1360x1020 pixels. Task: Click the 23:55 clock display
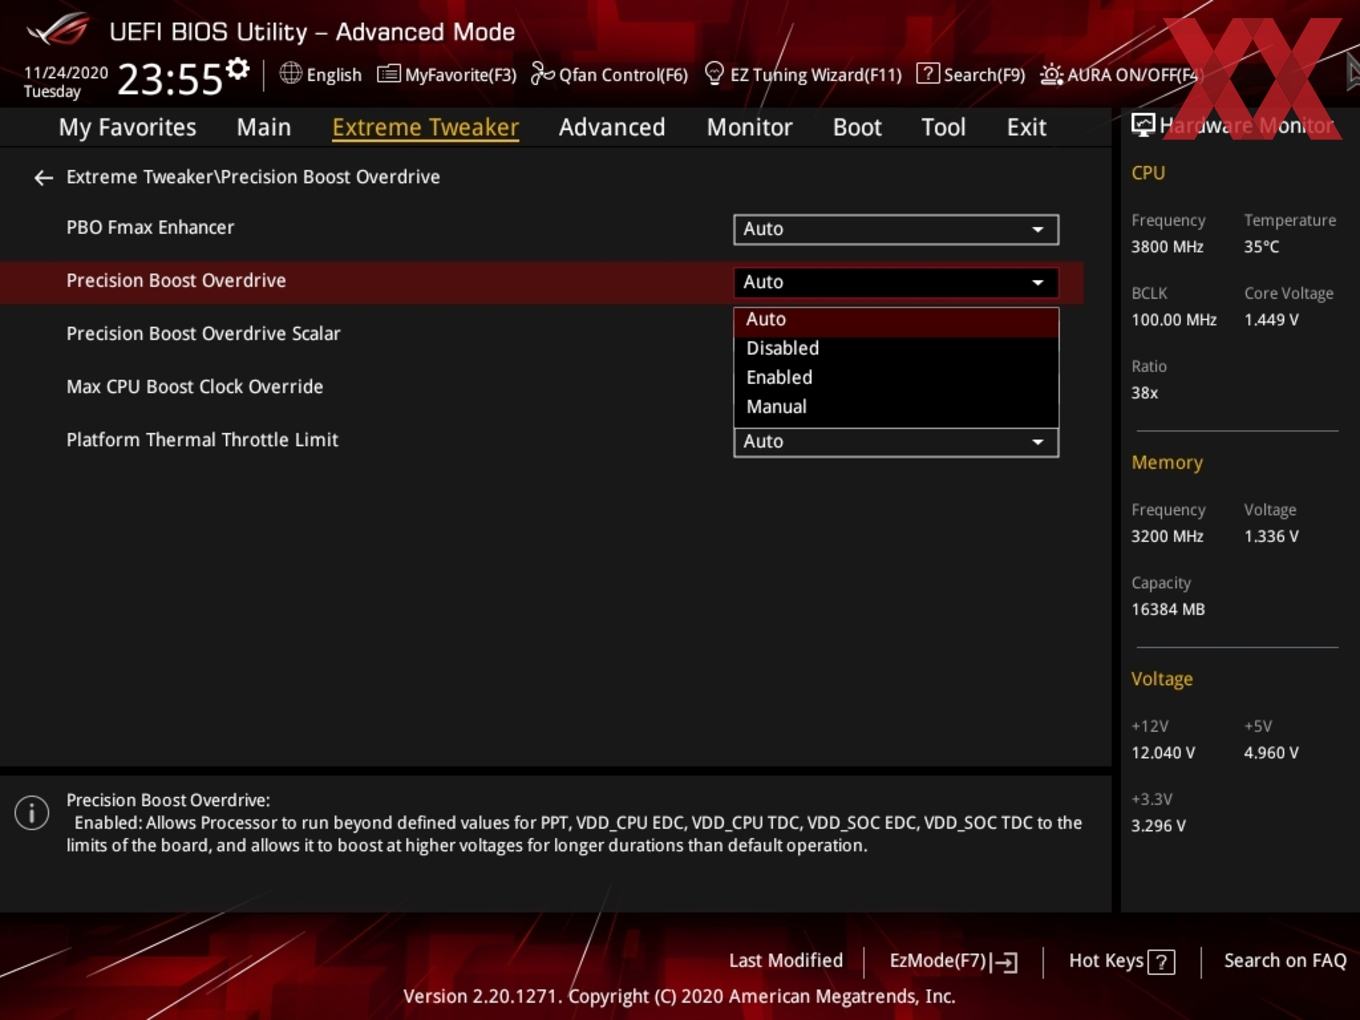[x=170, y=79]
